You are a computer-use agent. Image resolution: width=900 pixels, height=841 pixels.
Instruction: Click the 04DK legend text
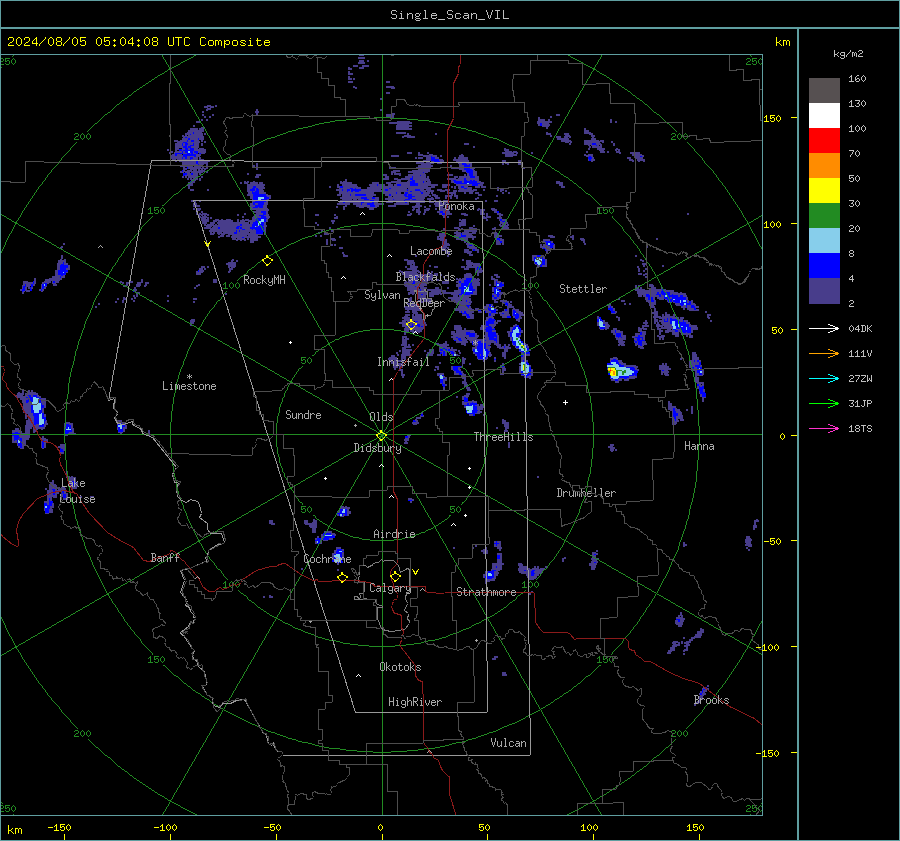(x=860, y=329)
